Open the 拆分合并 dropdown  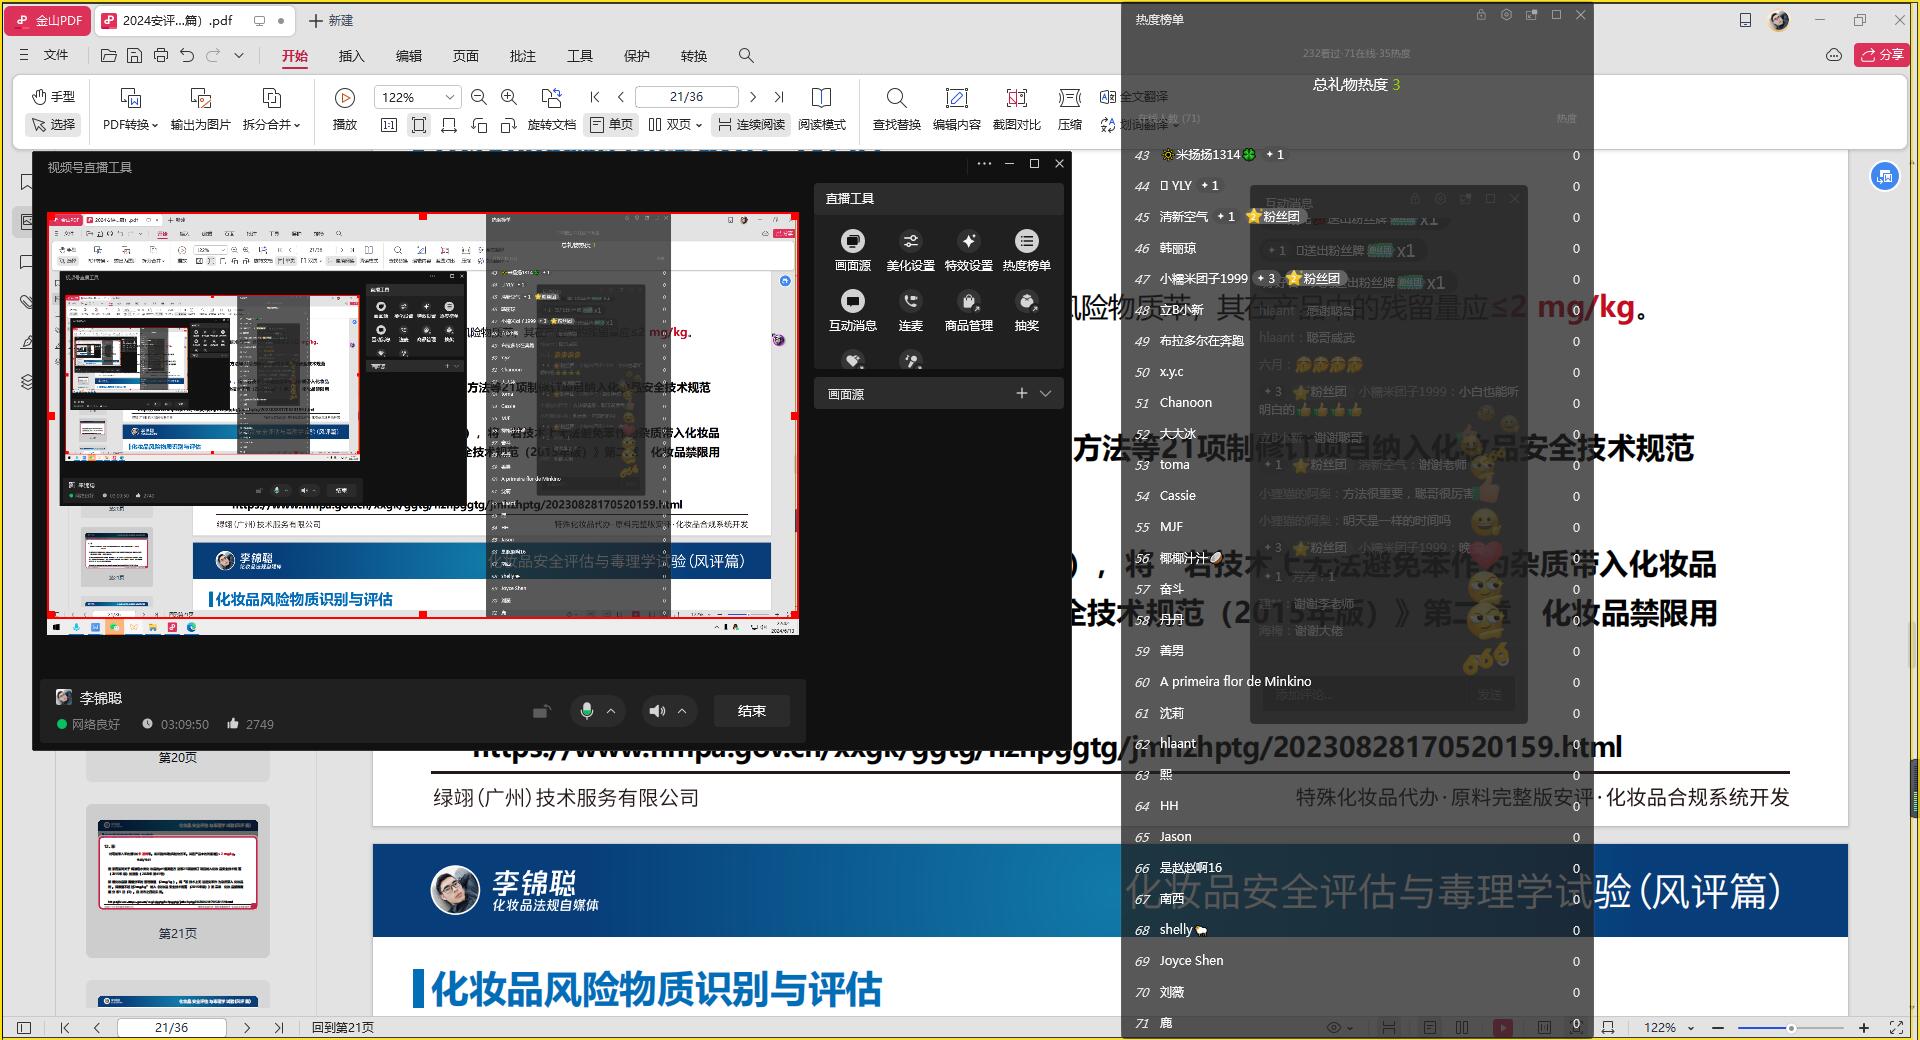(271, 110)
